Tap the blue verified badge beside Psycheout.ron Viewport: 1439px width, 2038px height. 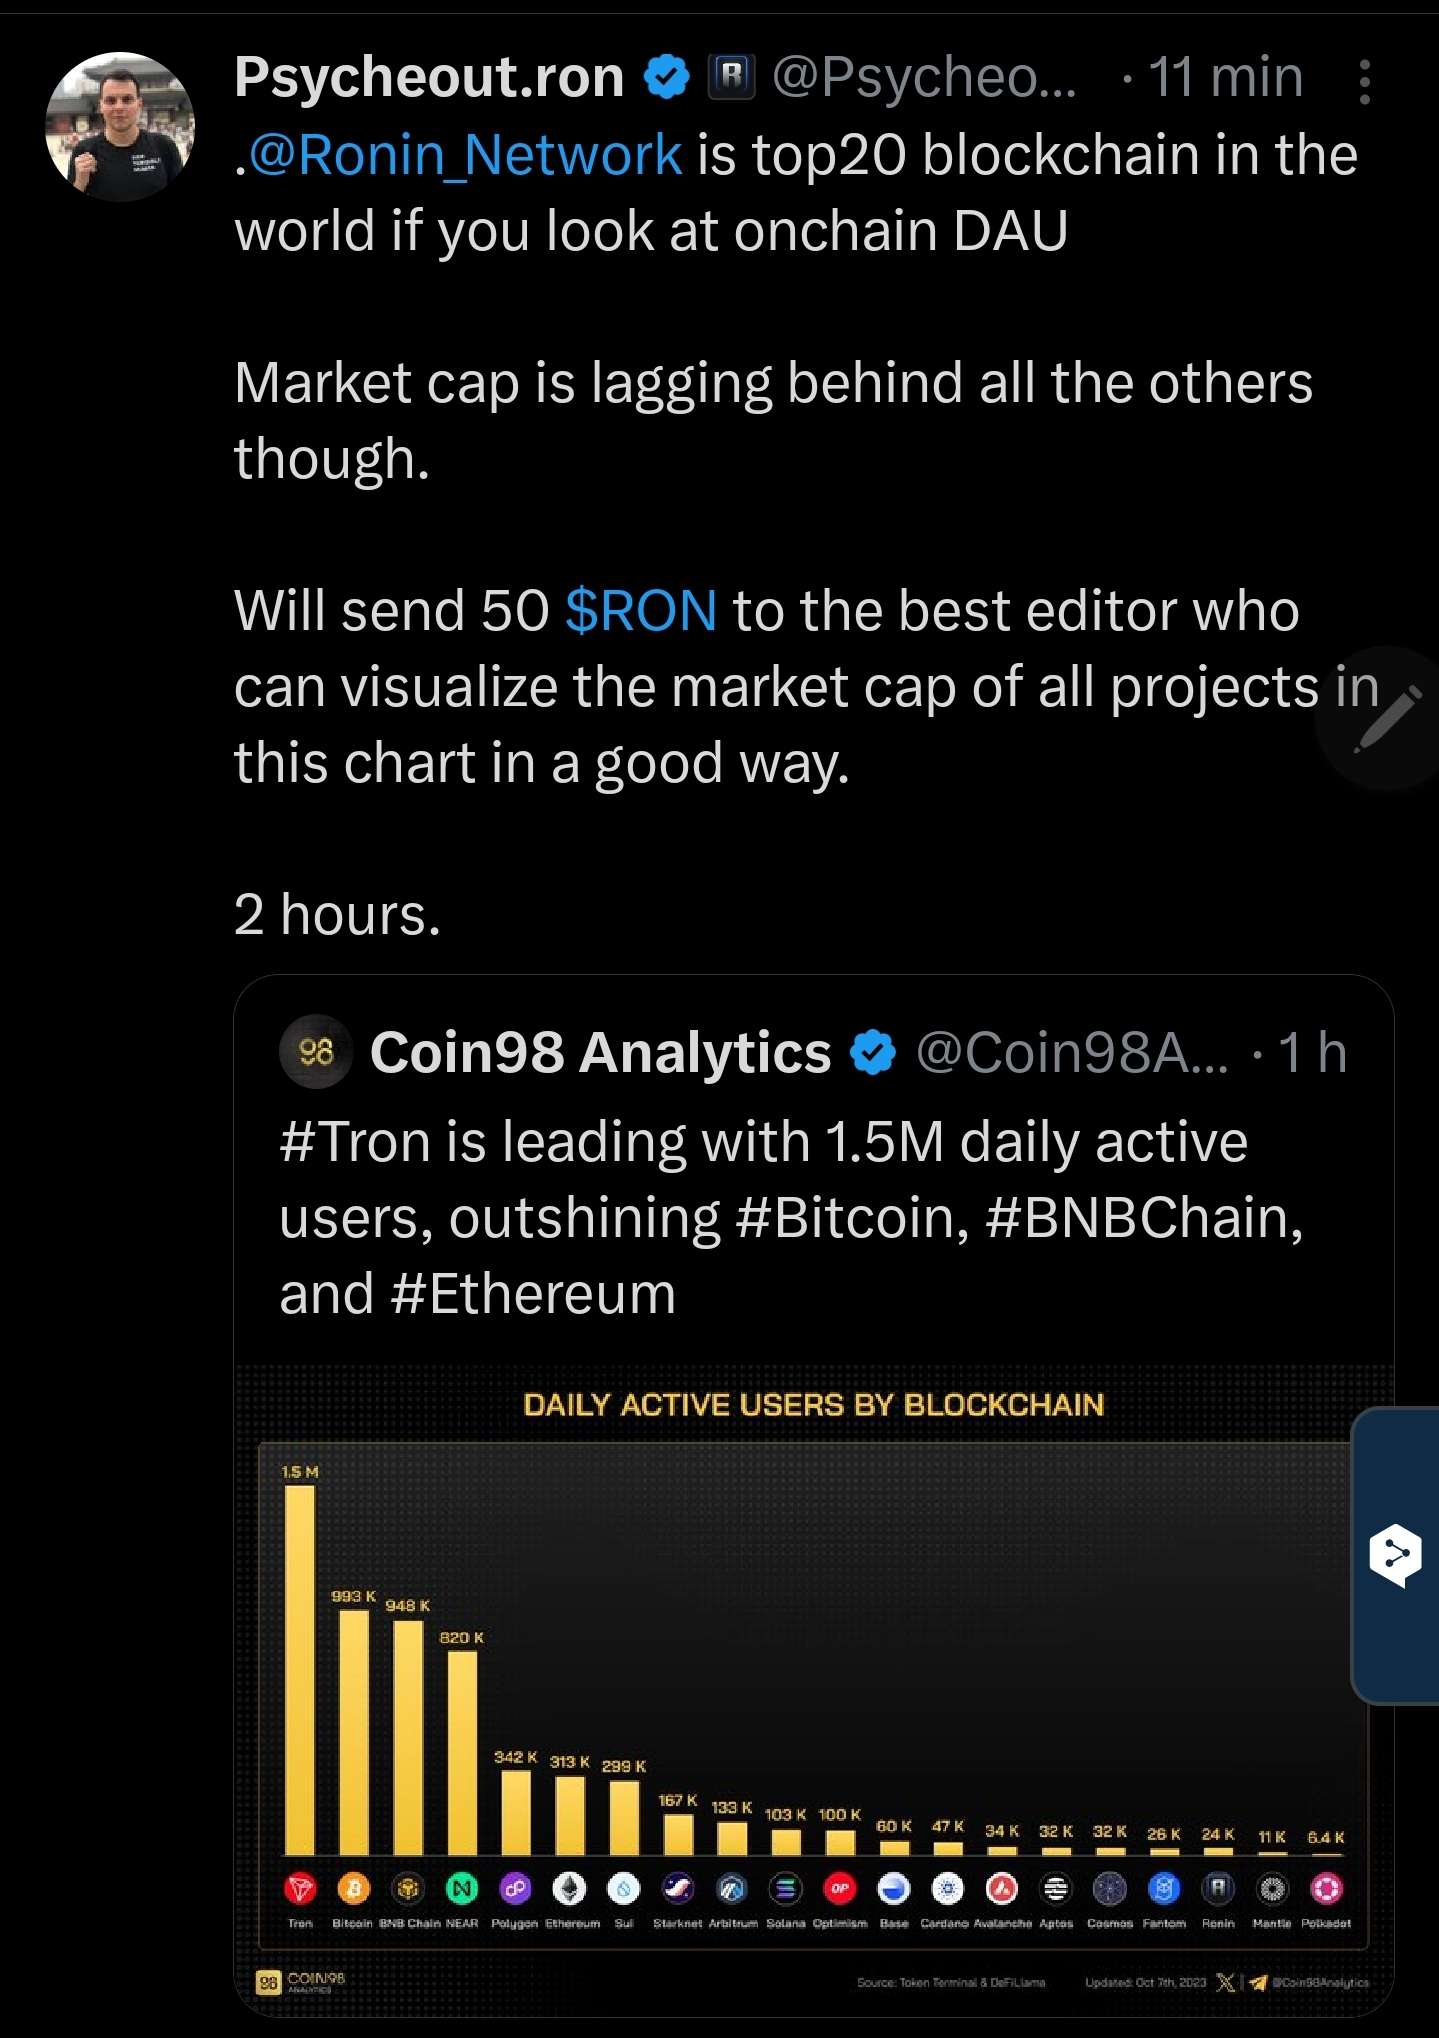(667, 77)
